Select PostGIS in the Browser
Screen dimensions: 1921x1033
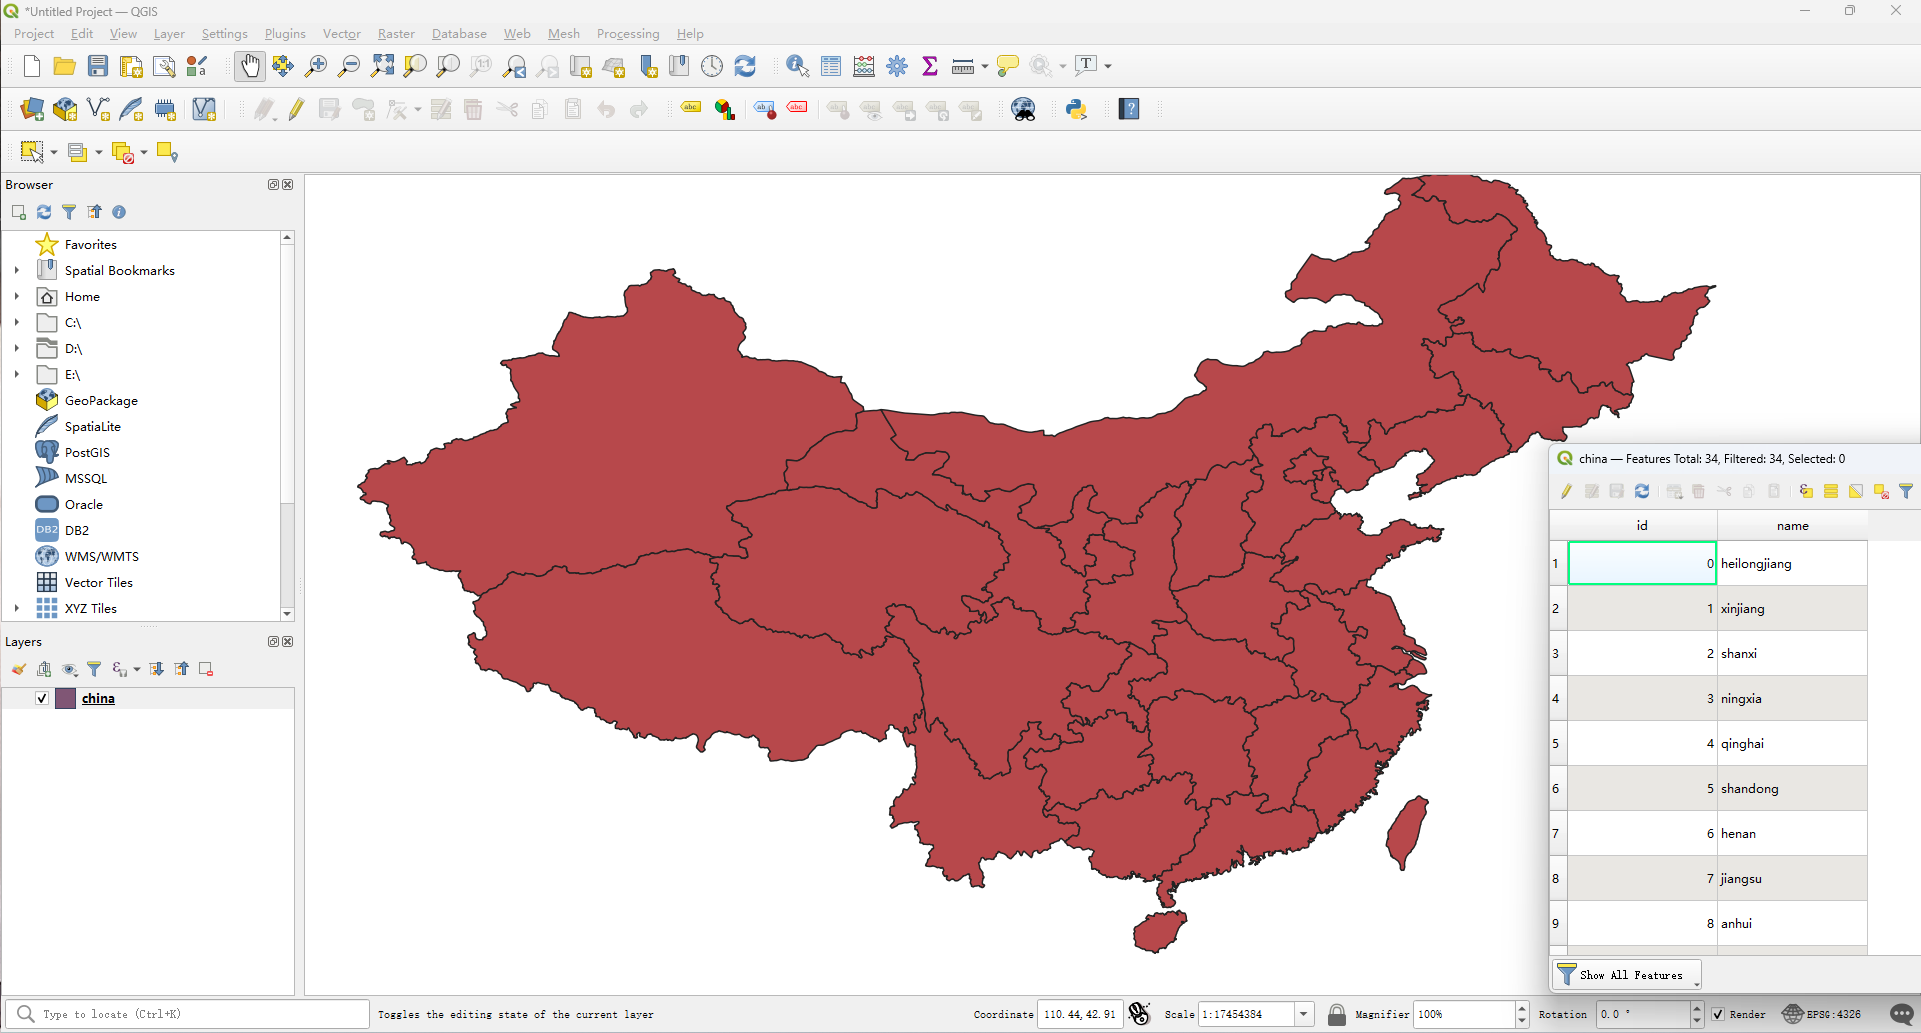tap(87, 452)
